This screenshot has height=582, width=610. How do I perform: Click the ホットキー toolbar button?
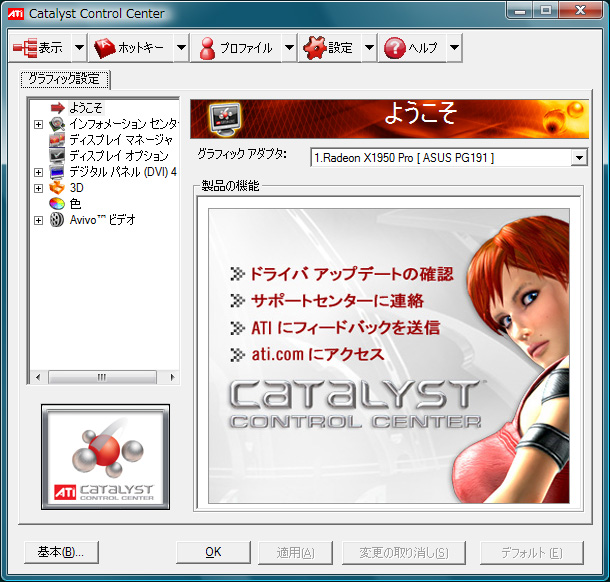pyautogui.click(x=131, y=48)
